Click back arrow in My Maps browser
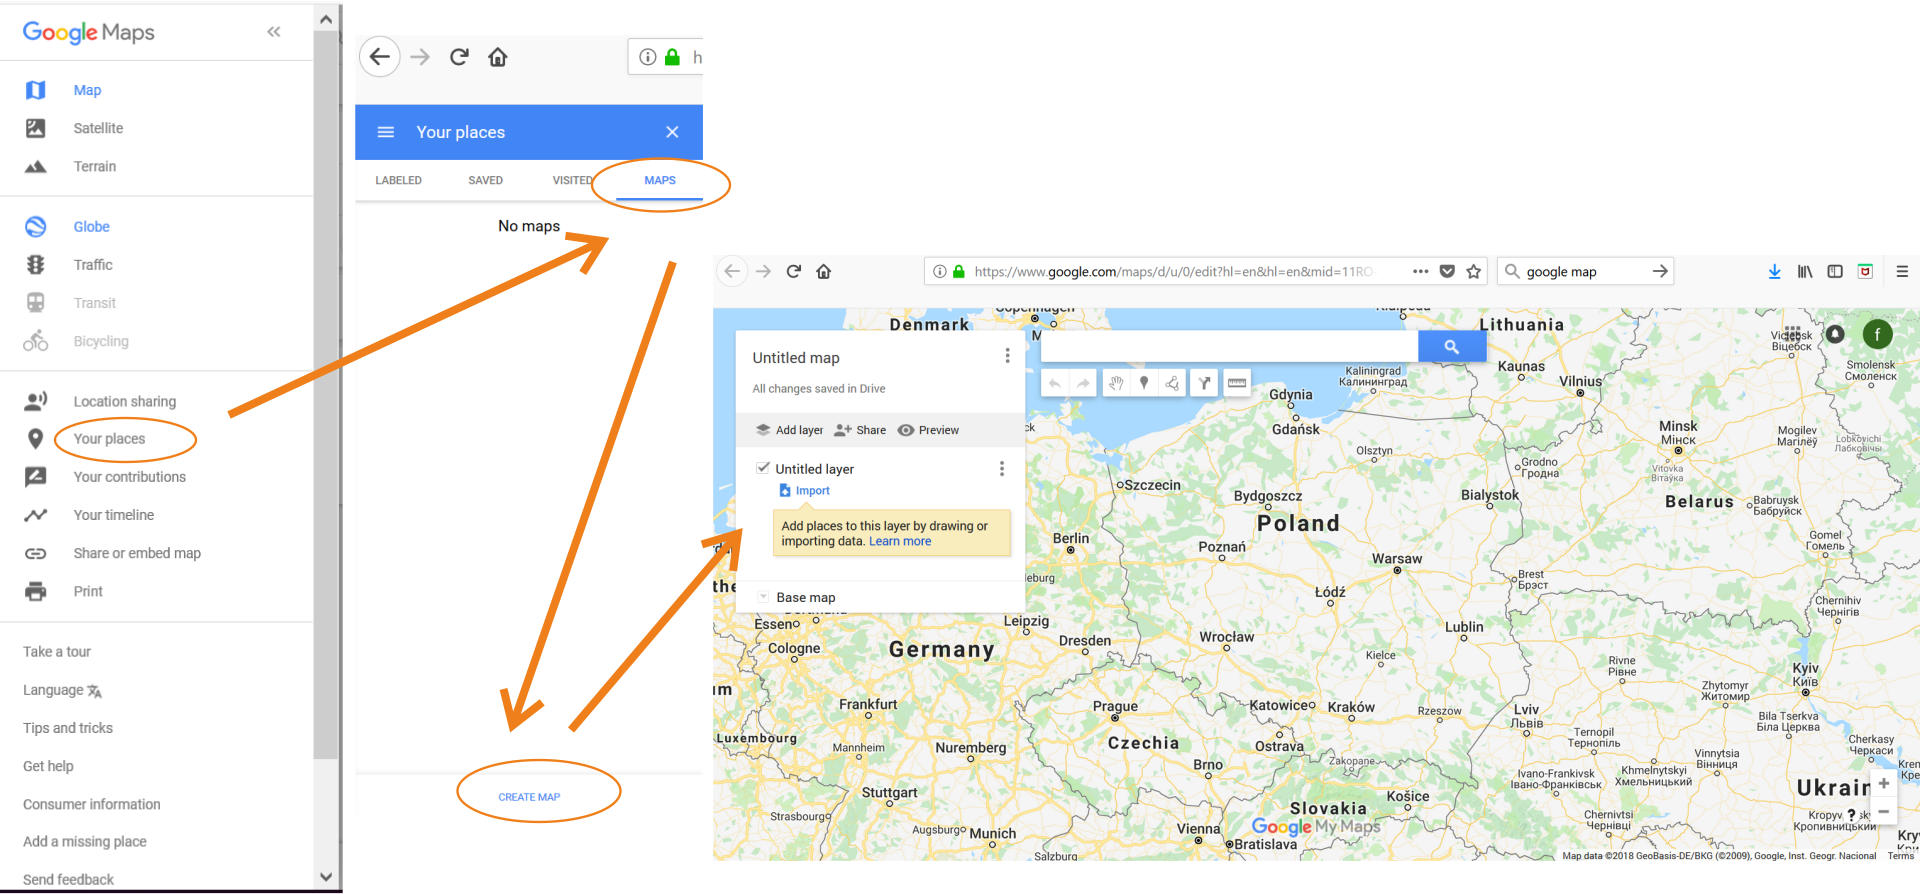 click(733, 271)
